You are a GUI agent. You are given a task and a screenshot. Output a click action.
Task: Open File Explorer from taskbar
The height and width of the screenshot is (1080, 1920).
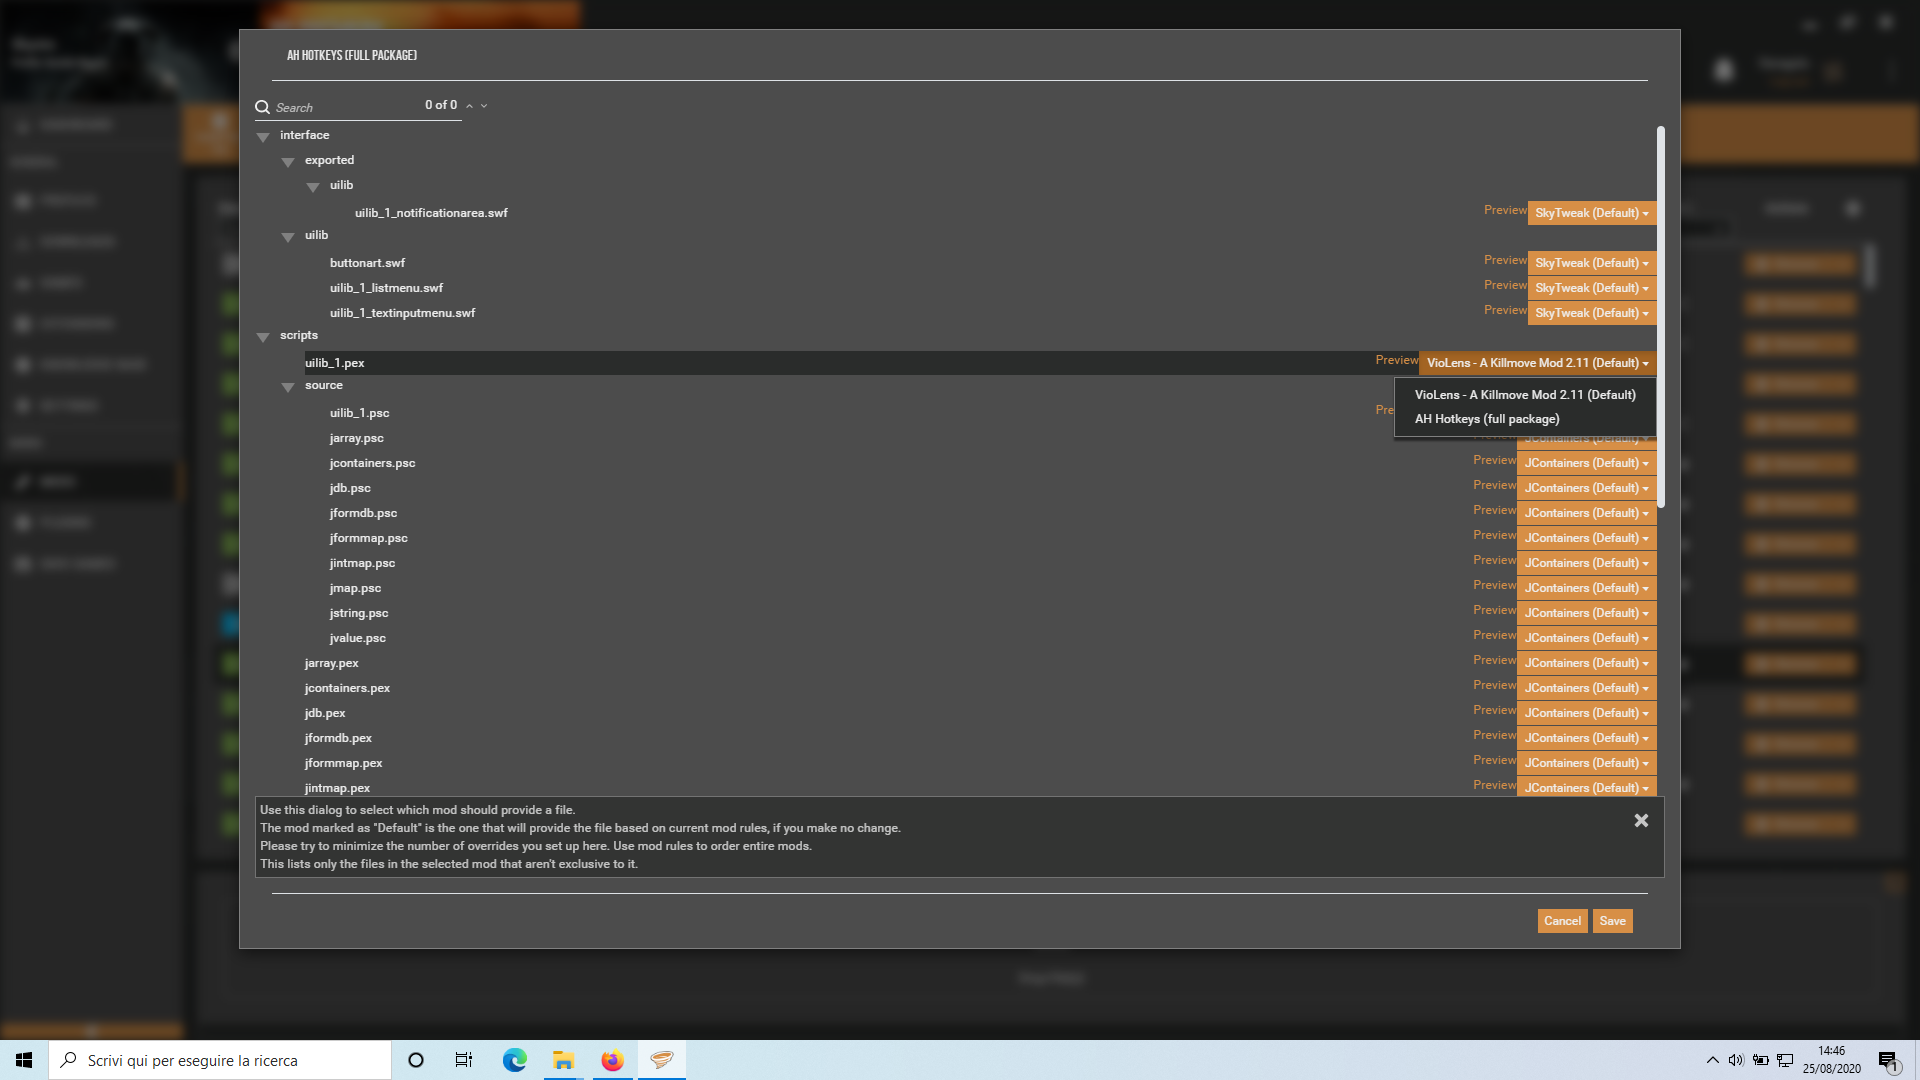coord(563,1060)
